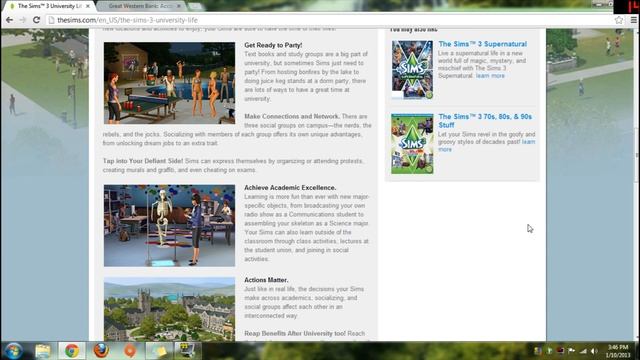Close the Sims 3 University Life tab
The image size is (640, 360).
[x=88, y=6]
